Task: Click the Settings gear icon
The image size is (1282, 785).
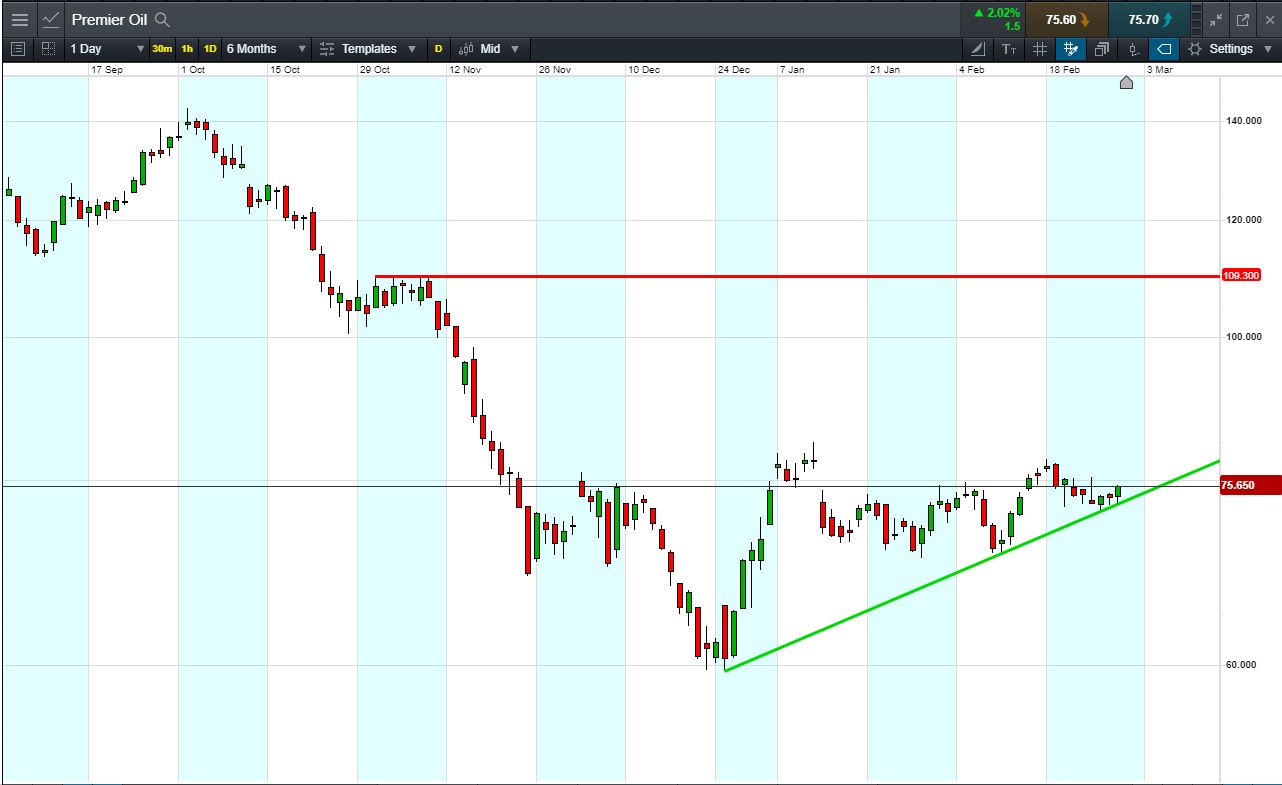Action: click(1195, 48)
